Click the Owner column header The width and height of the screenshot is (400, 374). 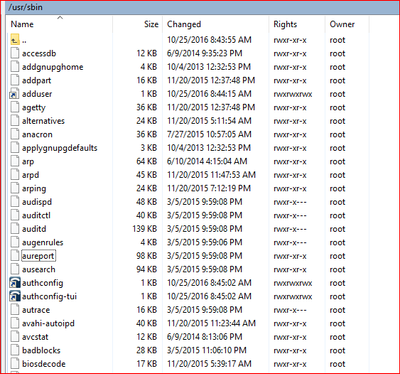342,24
